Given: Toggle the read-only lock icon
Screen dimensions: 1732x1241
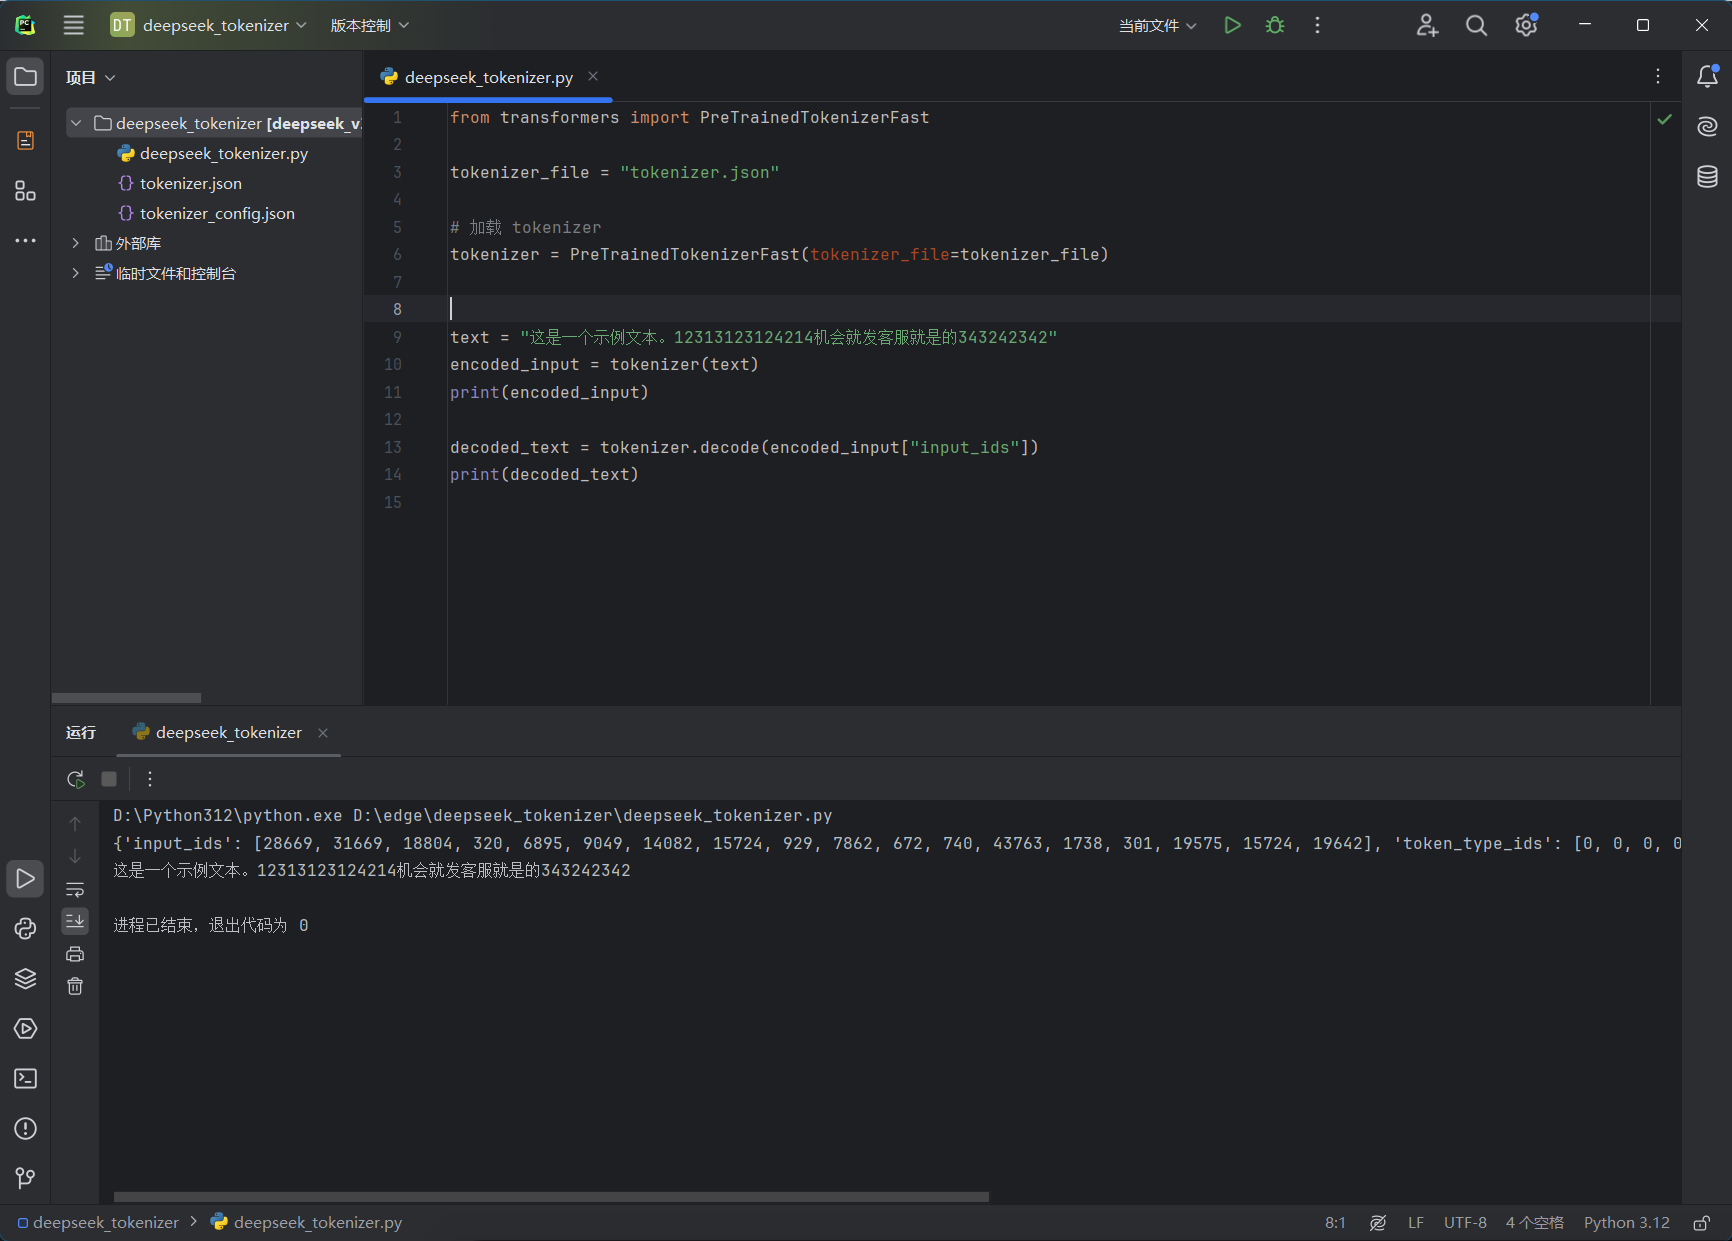Looking at the screenshot, I should coord(1701,1222).
